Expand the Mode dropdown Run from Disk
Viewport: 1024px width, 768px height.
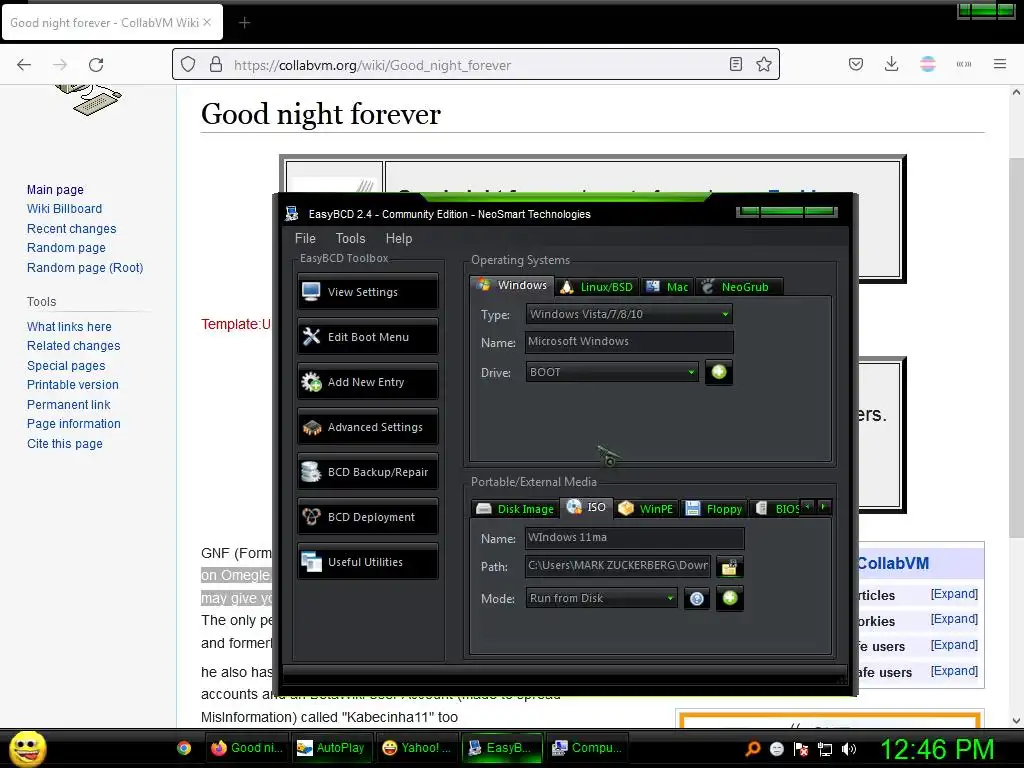click(x=601, y=598)
